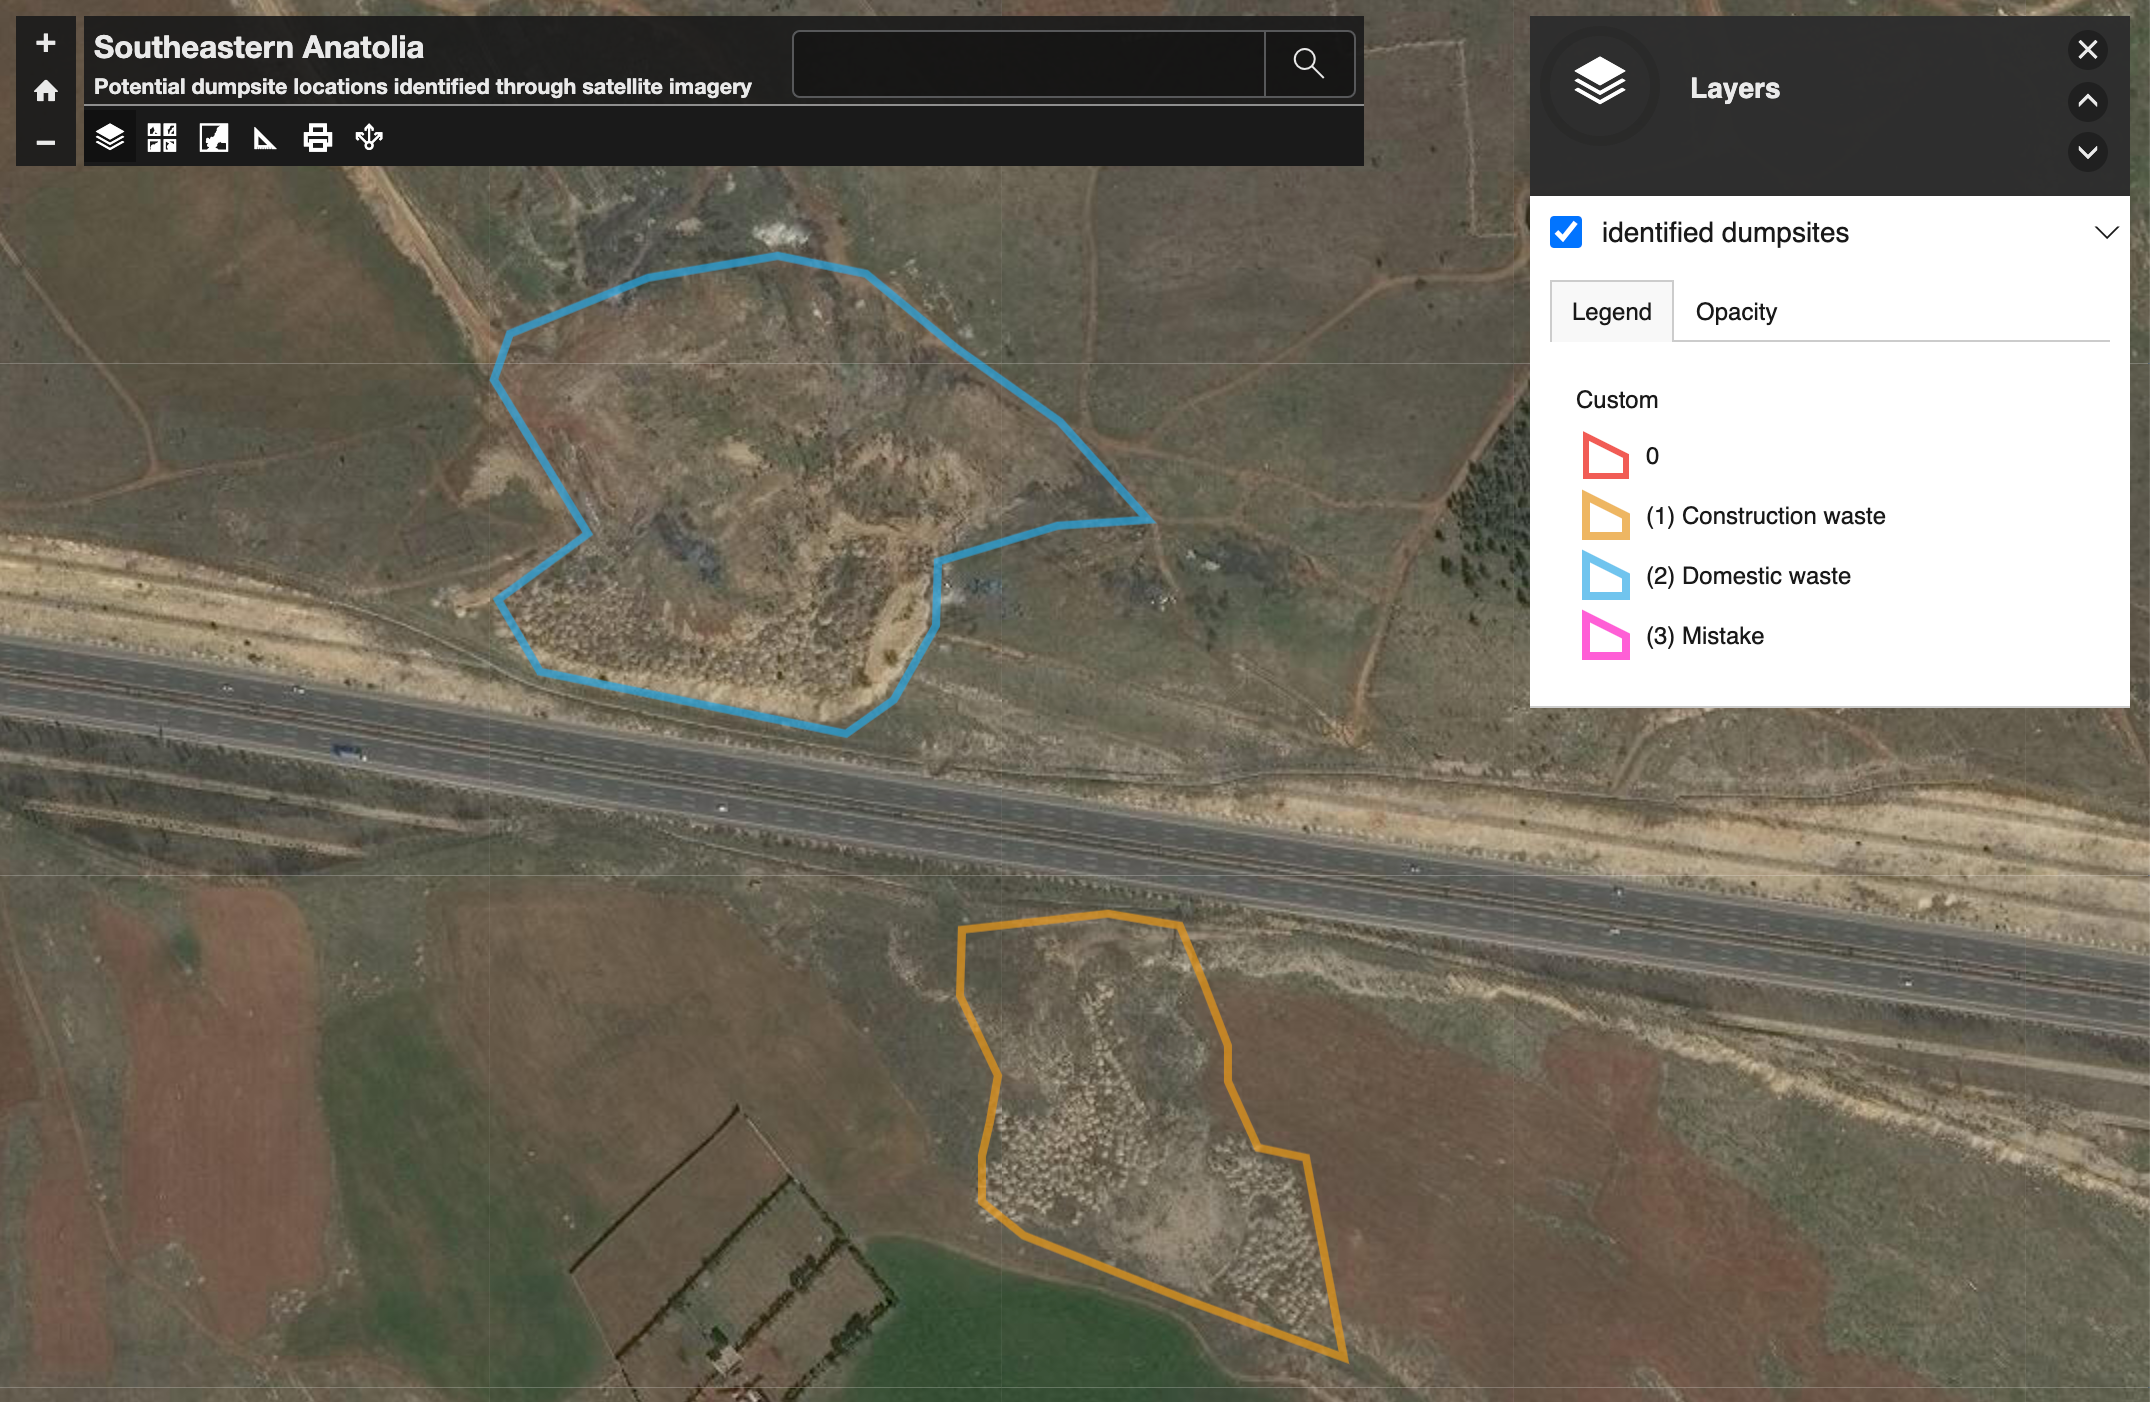The height and width of the screenshot is (1402, 2150).
Task: Uncheck the identified dumpsites layer checkbox
Action: coord(1566,232)
